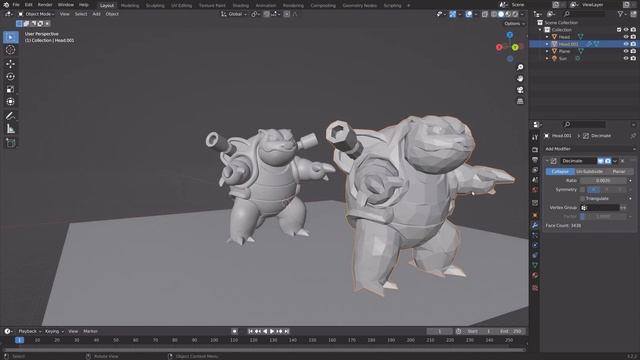This screenshot has height=360, width=640.
Task: Click the green Y axis gizmo
Action: pos(515,47)
